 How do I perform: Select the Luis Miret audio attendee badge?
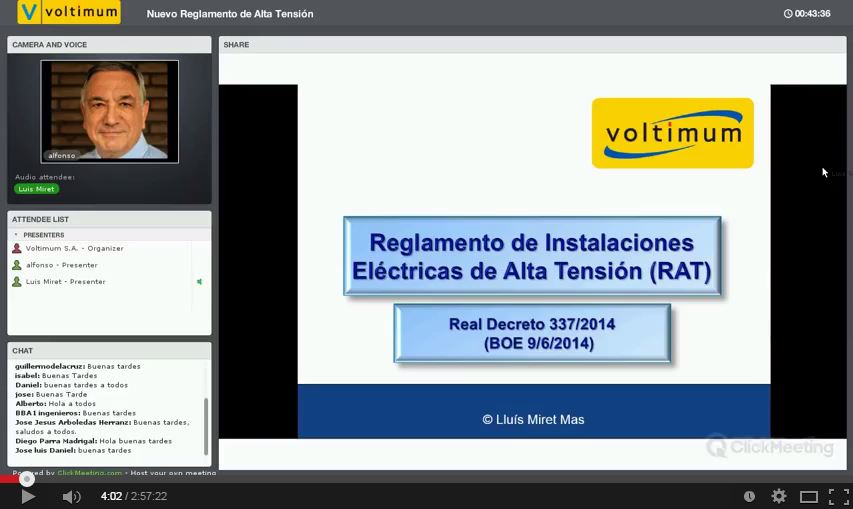[36, 189]
